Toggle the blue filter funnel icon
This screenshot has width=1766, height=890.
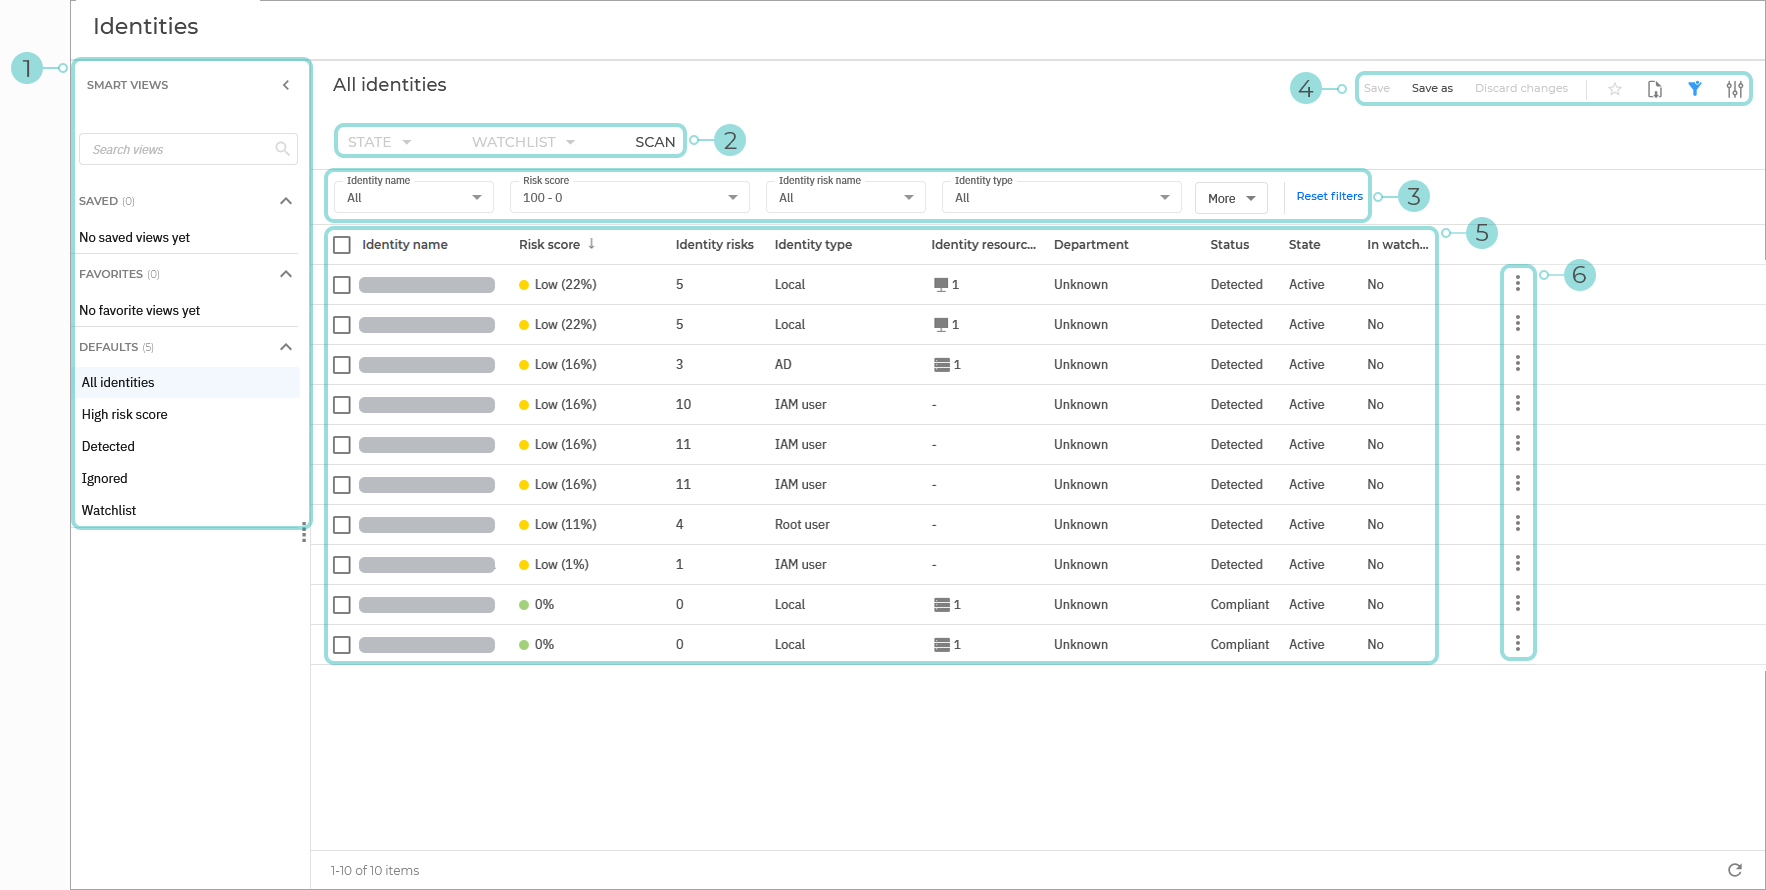coord(1695,89)
